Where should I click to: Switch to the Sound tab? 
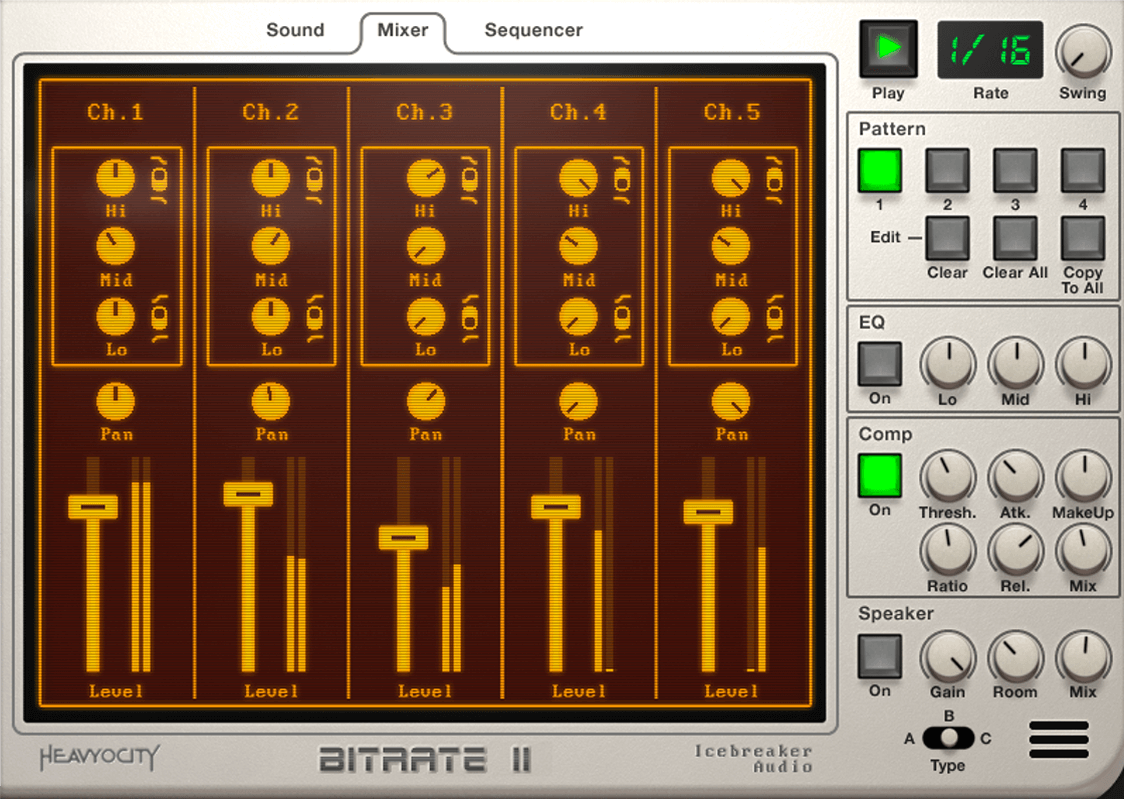[295, 30]
